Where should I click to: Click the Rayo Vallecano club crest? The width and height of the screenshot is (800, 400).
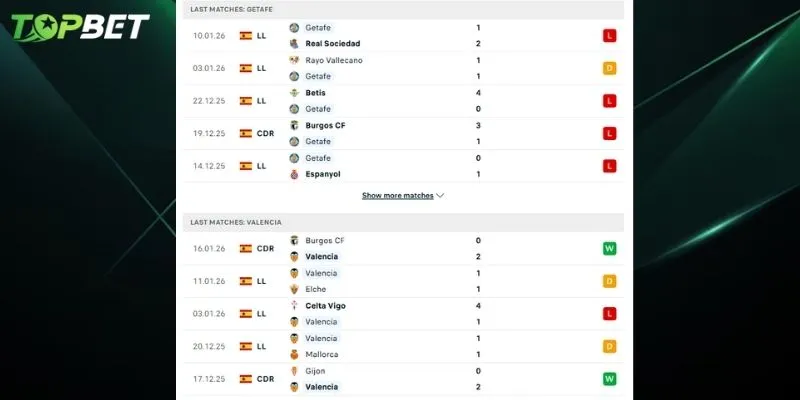(x=294, y=60)
